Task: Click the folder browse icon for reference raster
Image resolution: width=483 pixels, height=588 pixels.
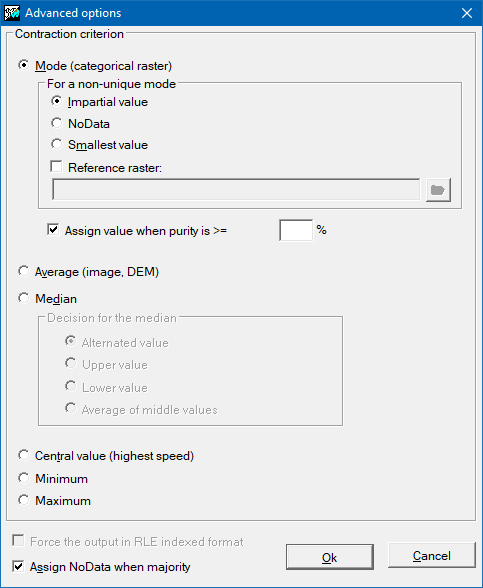Action: point(438,190)
